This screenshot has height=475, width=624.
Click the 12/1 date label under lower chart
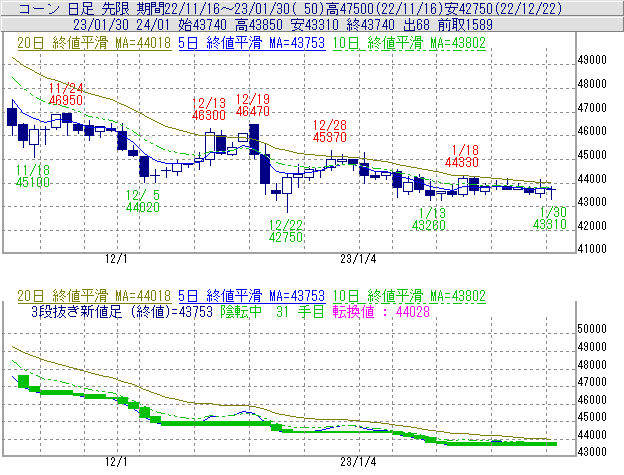click(116, 462)
